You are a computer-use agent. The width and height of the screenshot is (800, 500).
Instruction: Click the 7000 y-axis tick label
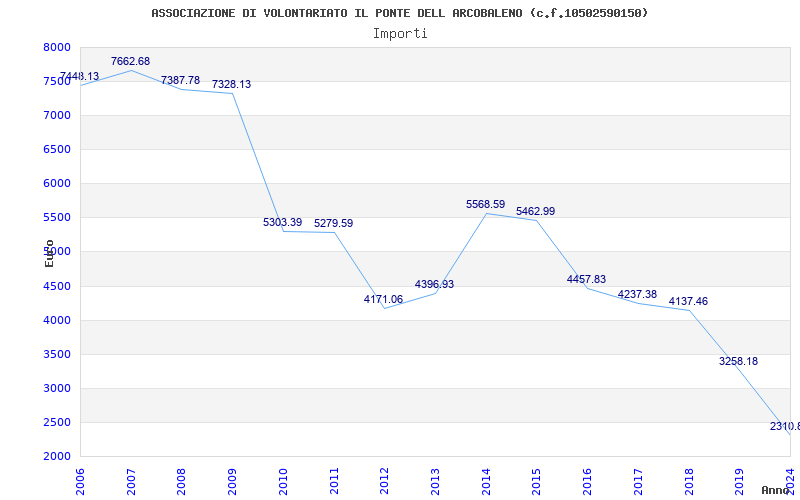[x=58, y=115]
